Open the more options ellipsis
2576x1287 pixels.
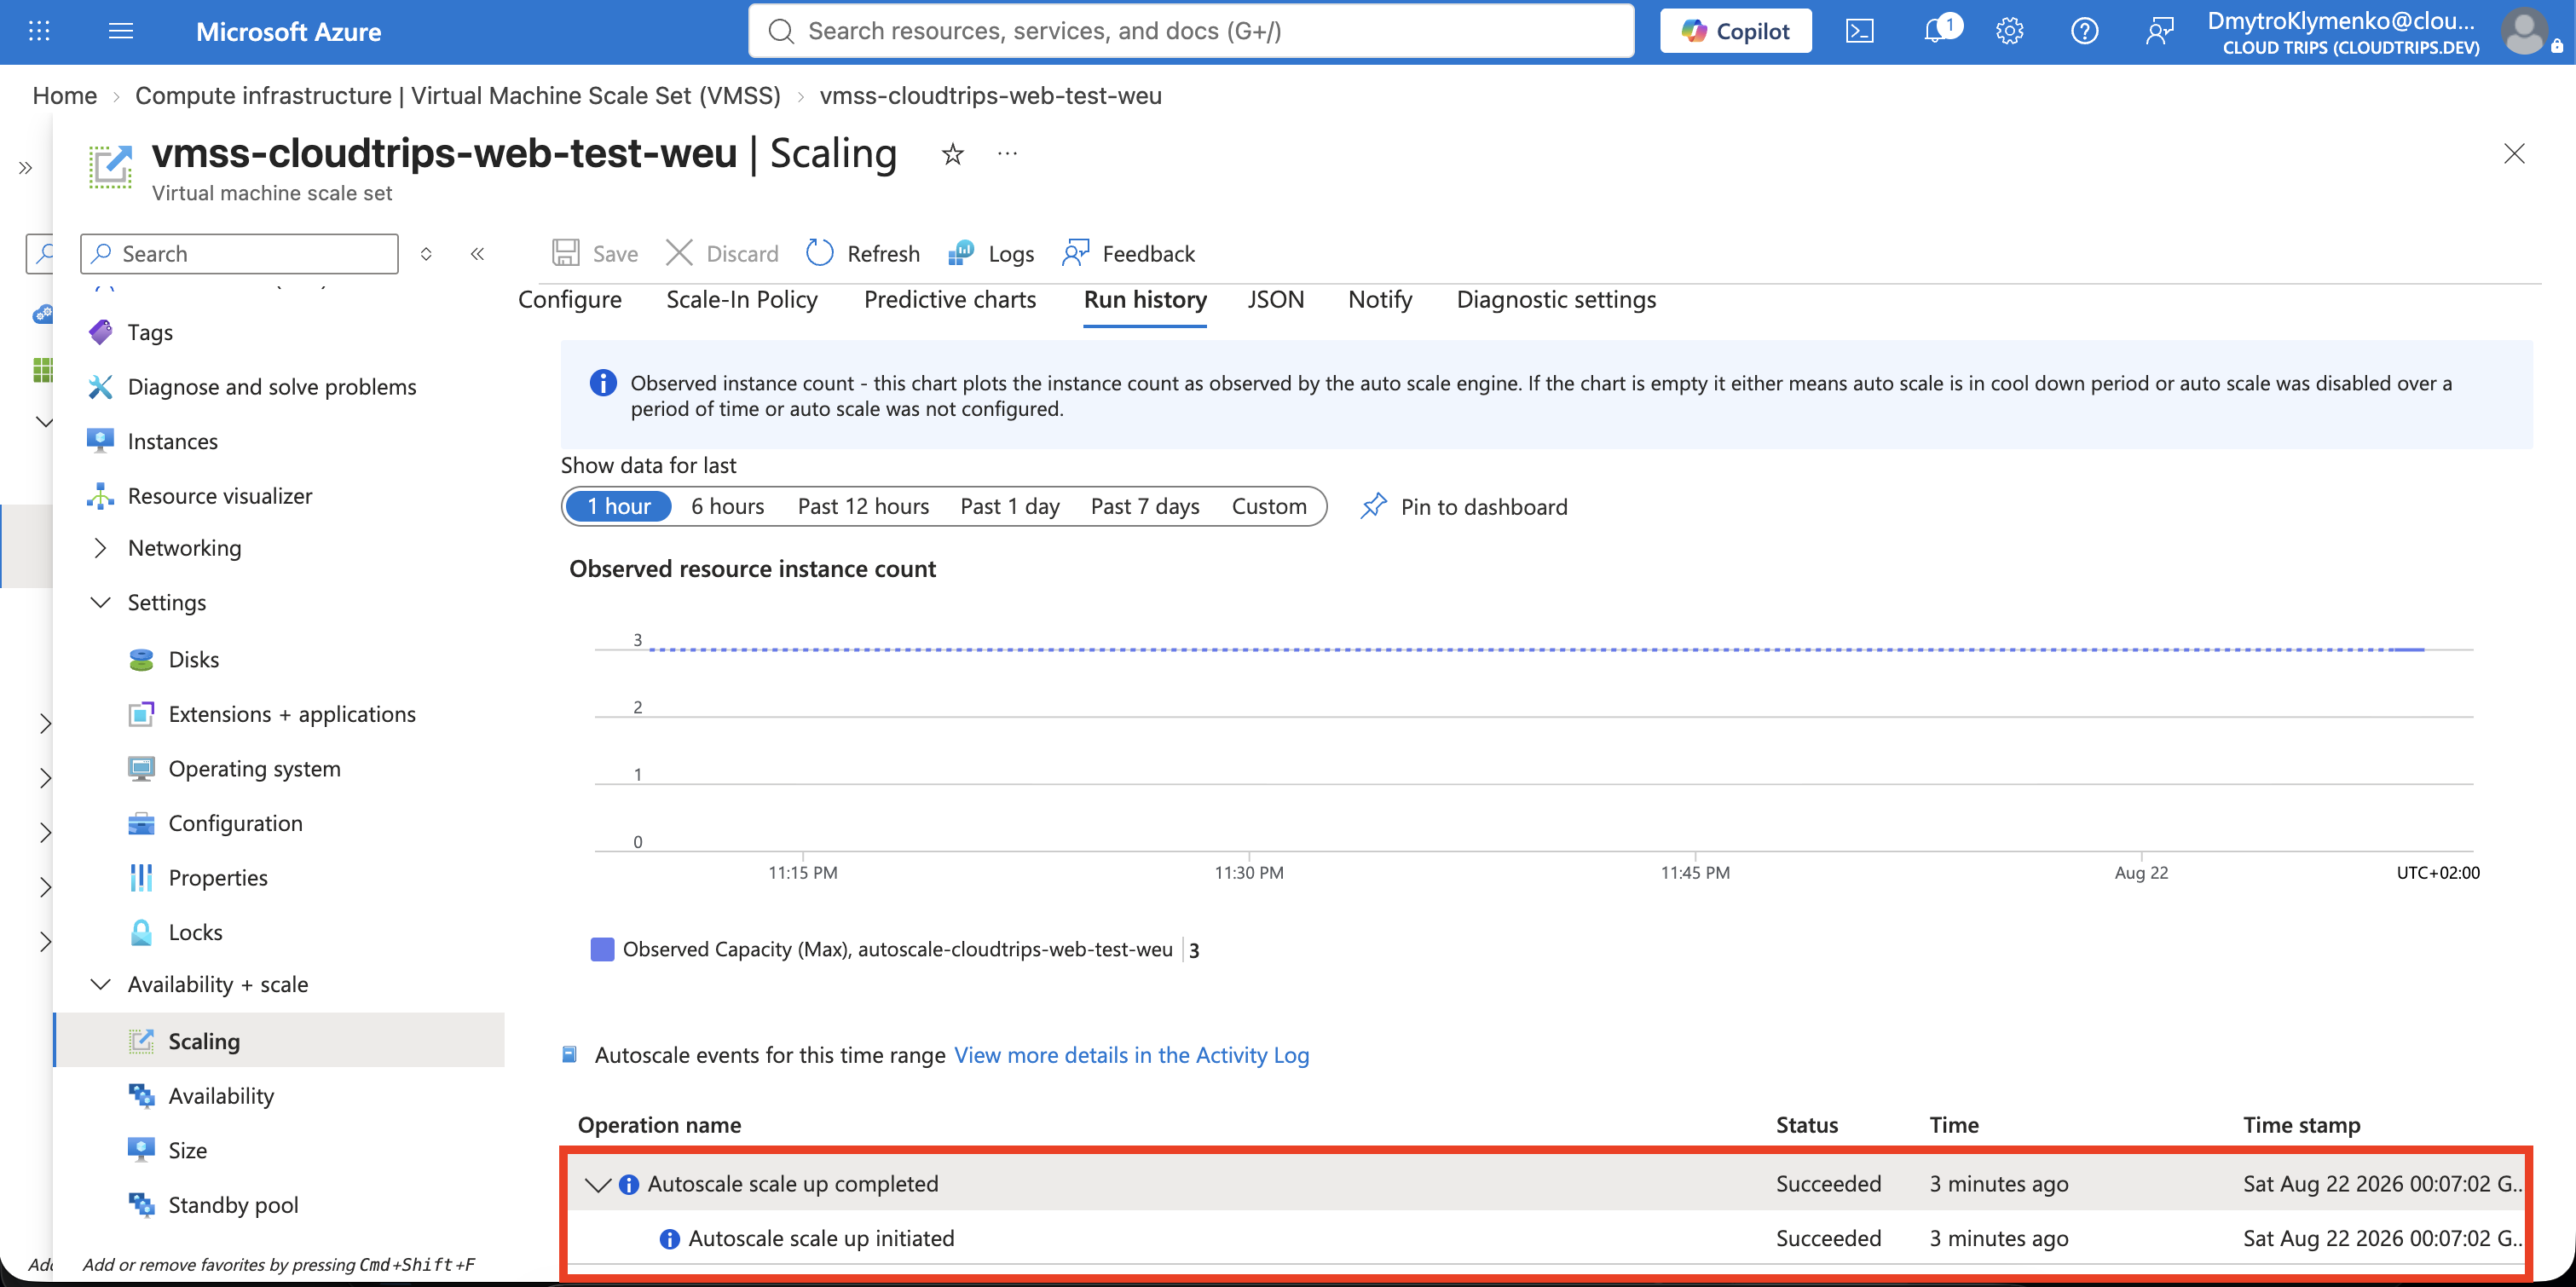1007,153
